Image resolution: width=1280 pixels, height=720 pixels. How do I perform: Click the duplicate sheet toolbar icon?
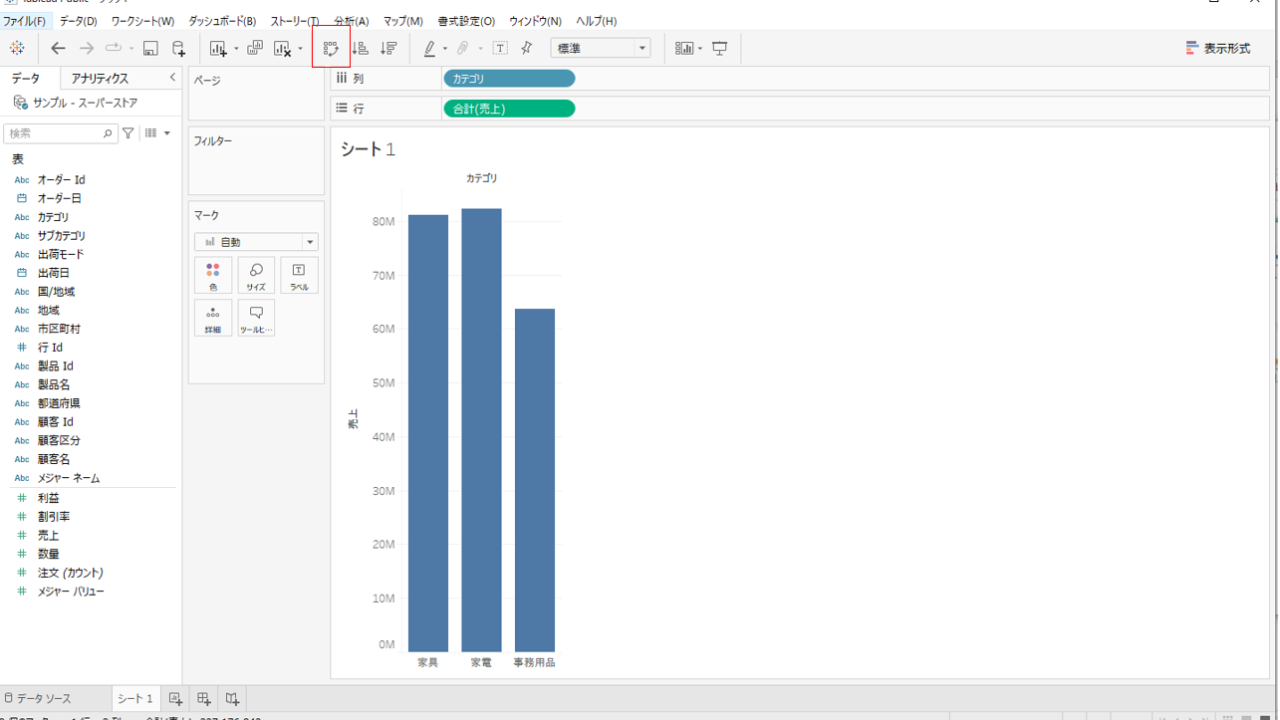(254, 48)
